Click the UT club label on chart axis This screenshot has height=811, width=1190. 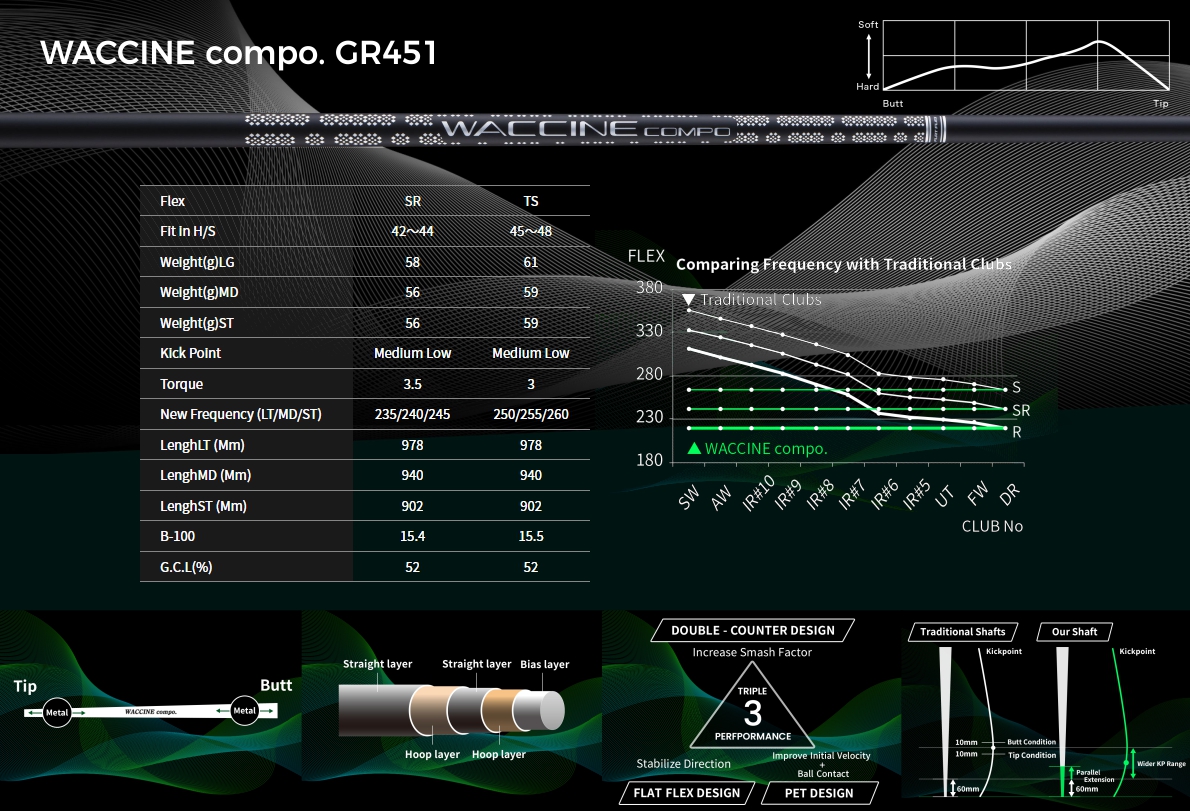(943, 496)
